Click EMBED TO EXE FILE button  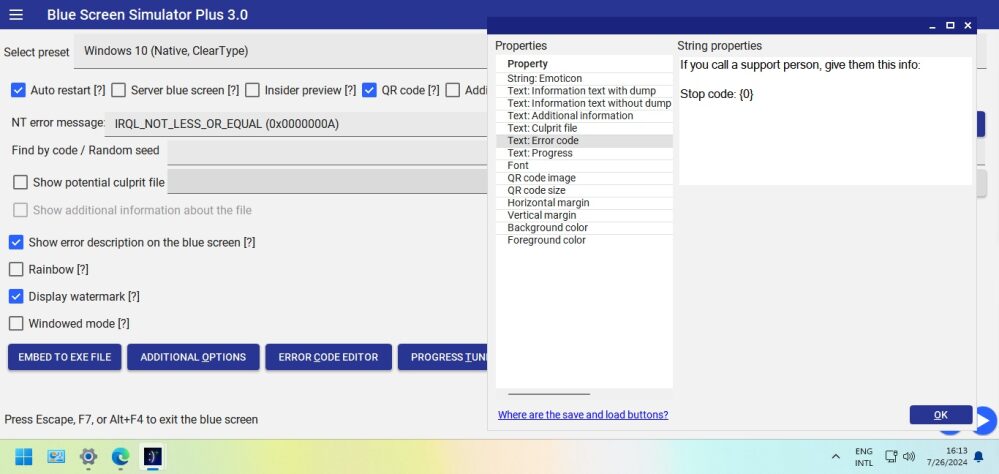tap(64, 357)
